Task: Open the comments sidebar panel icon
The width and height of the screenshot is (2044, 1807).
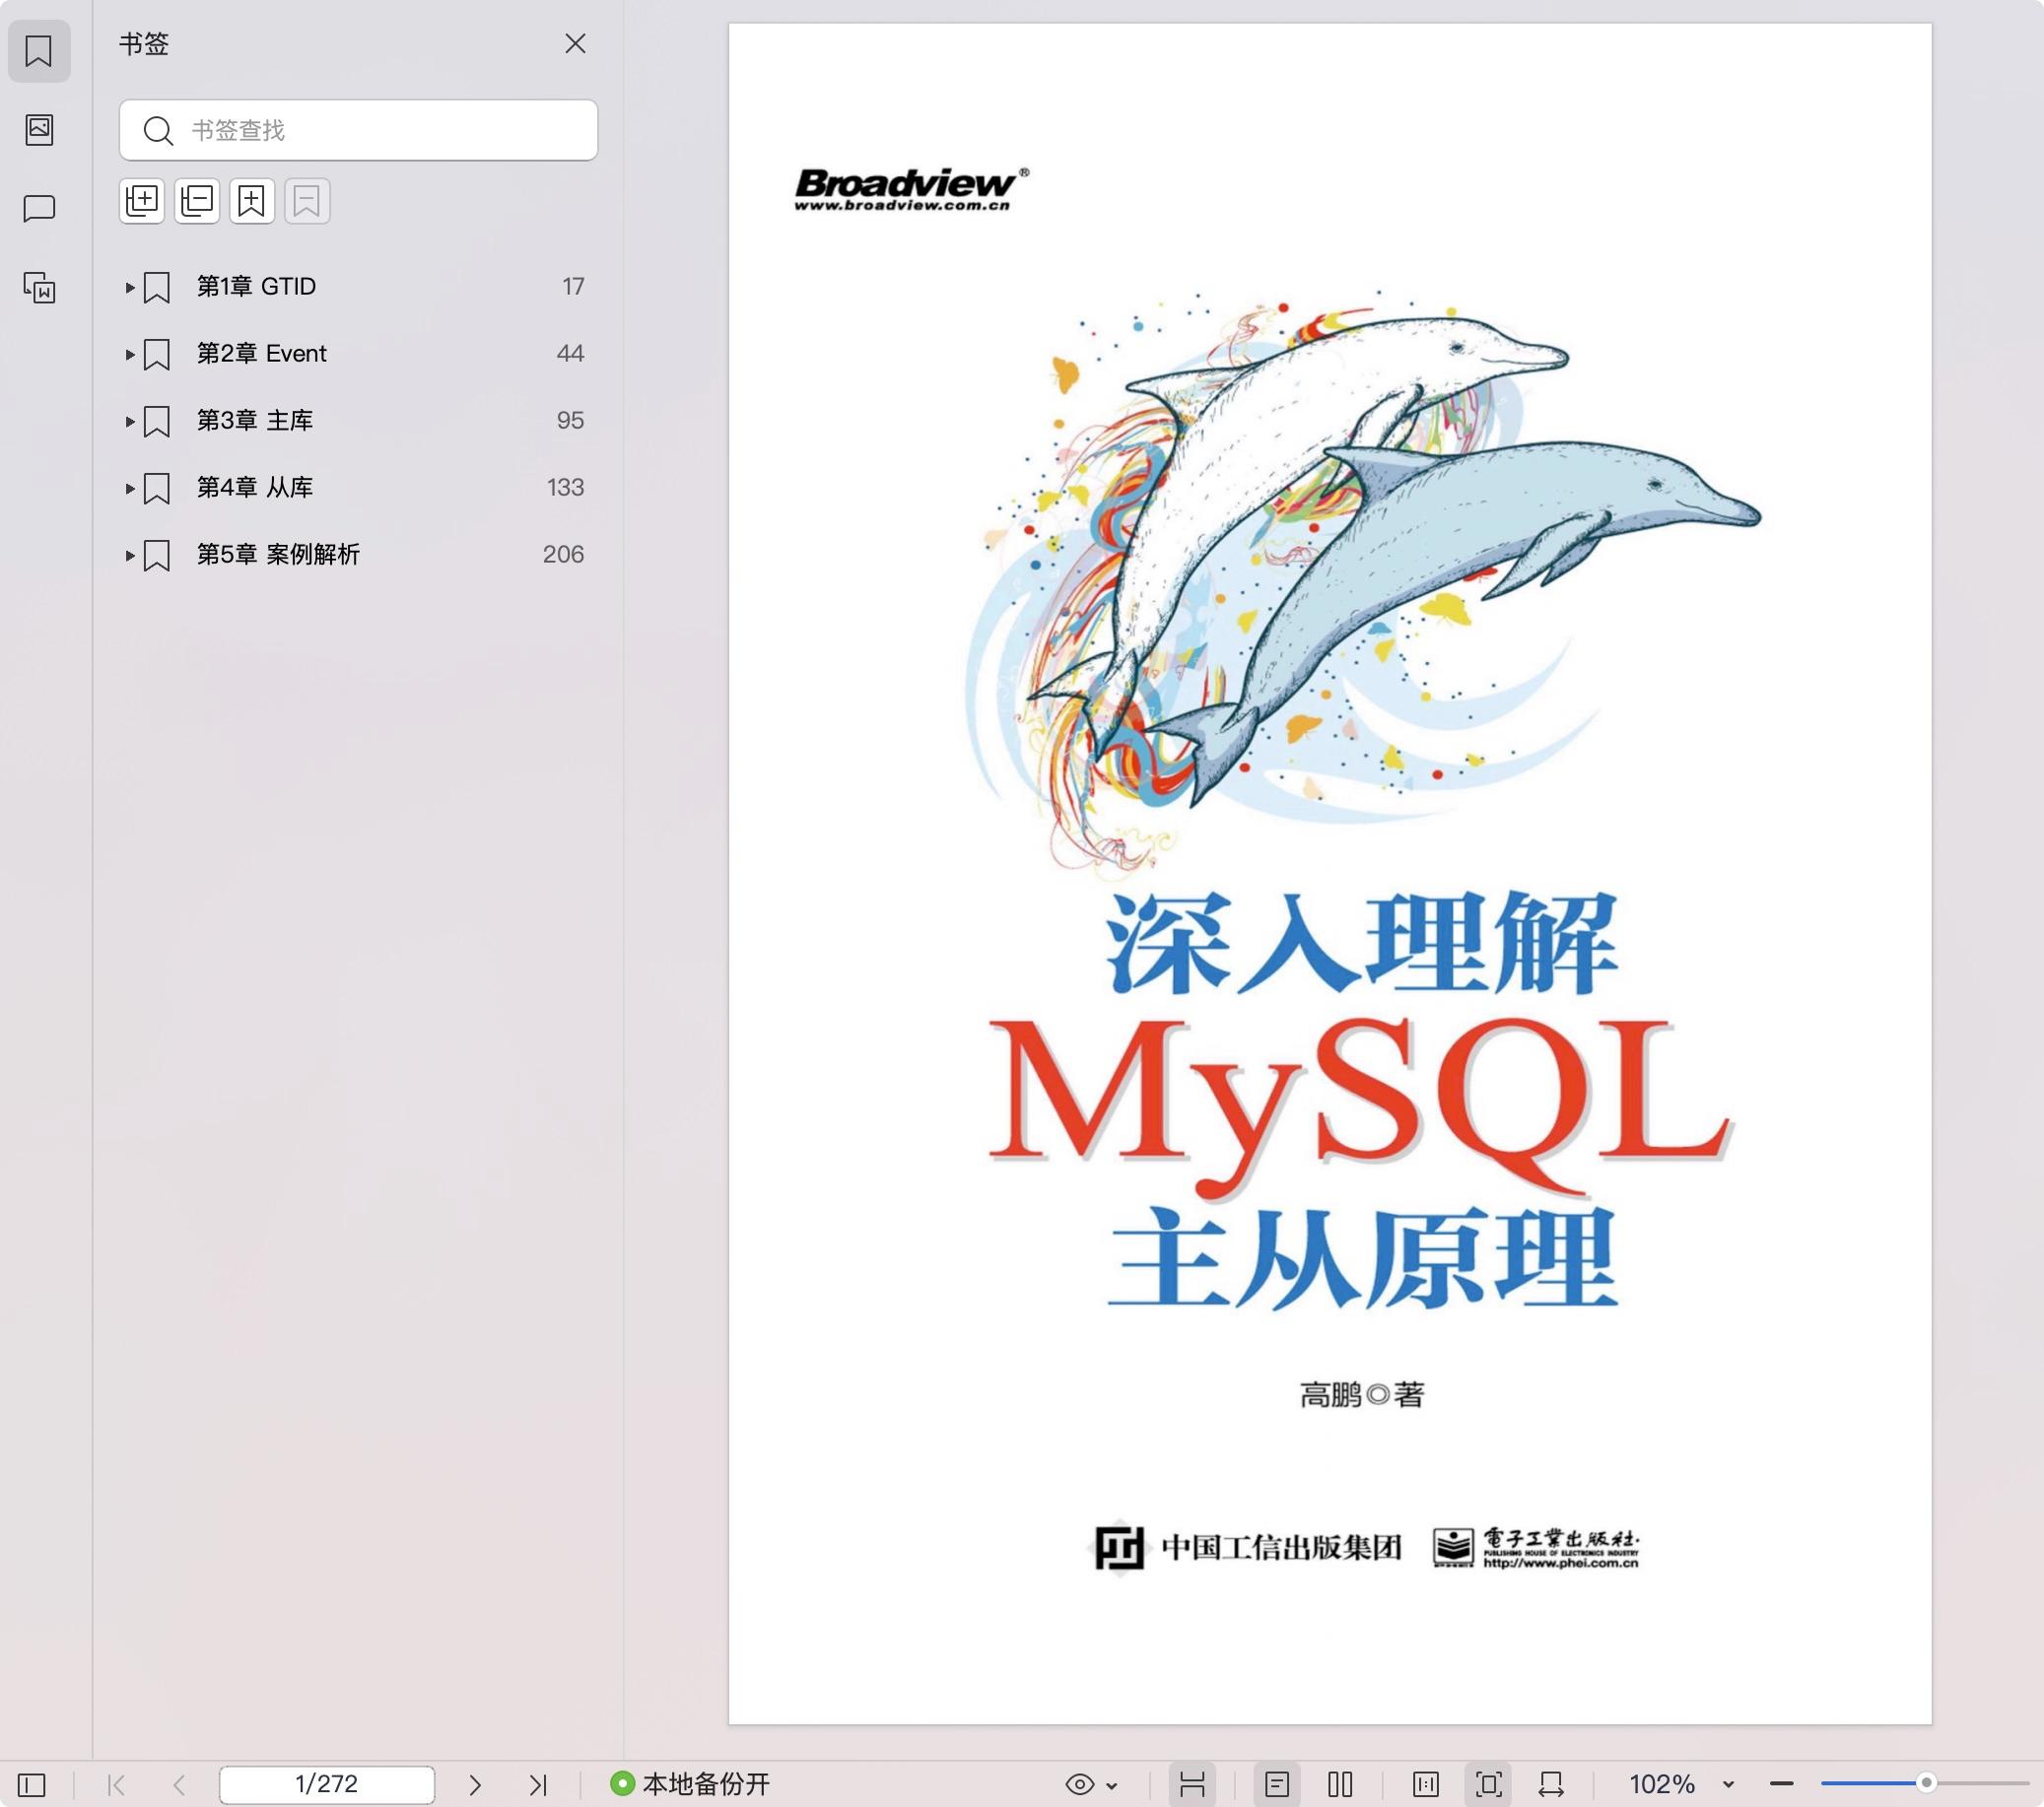Action: pyautogui.click(x=39, y=208)
